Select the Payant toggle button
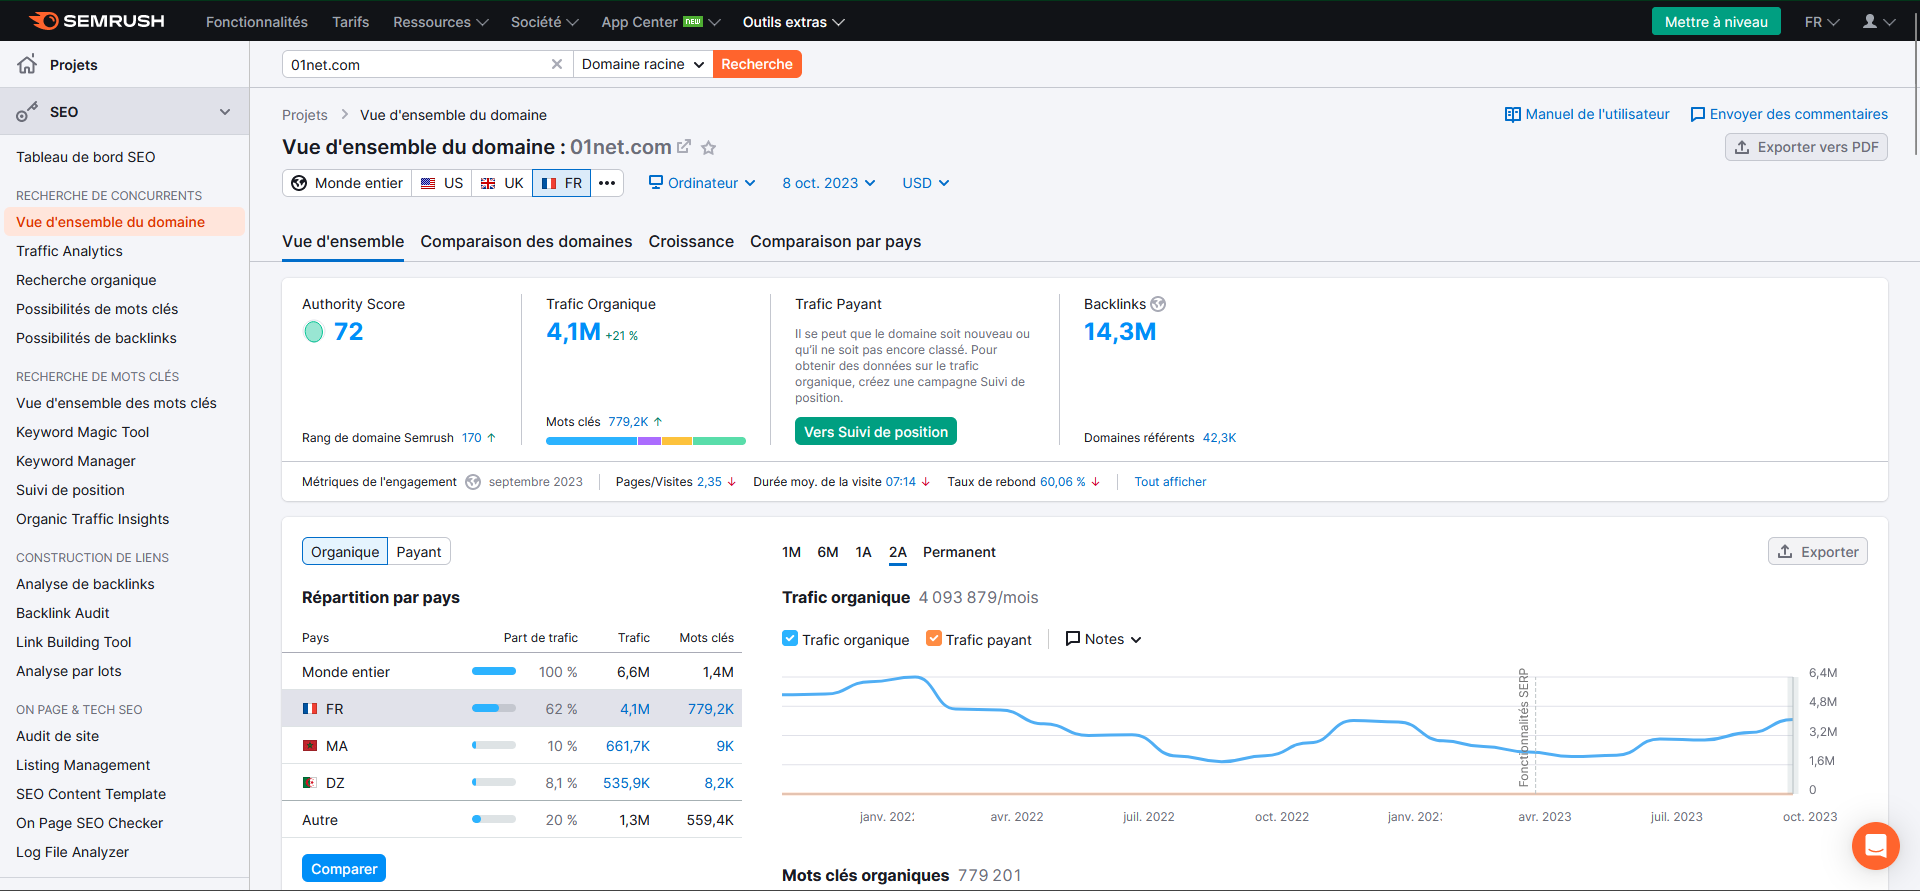Image resolution: width=1920 pixels, height=891 pixels. [419, 552]
